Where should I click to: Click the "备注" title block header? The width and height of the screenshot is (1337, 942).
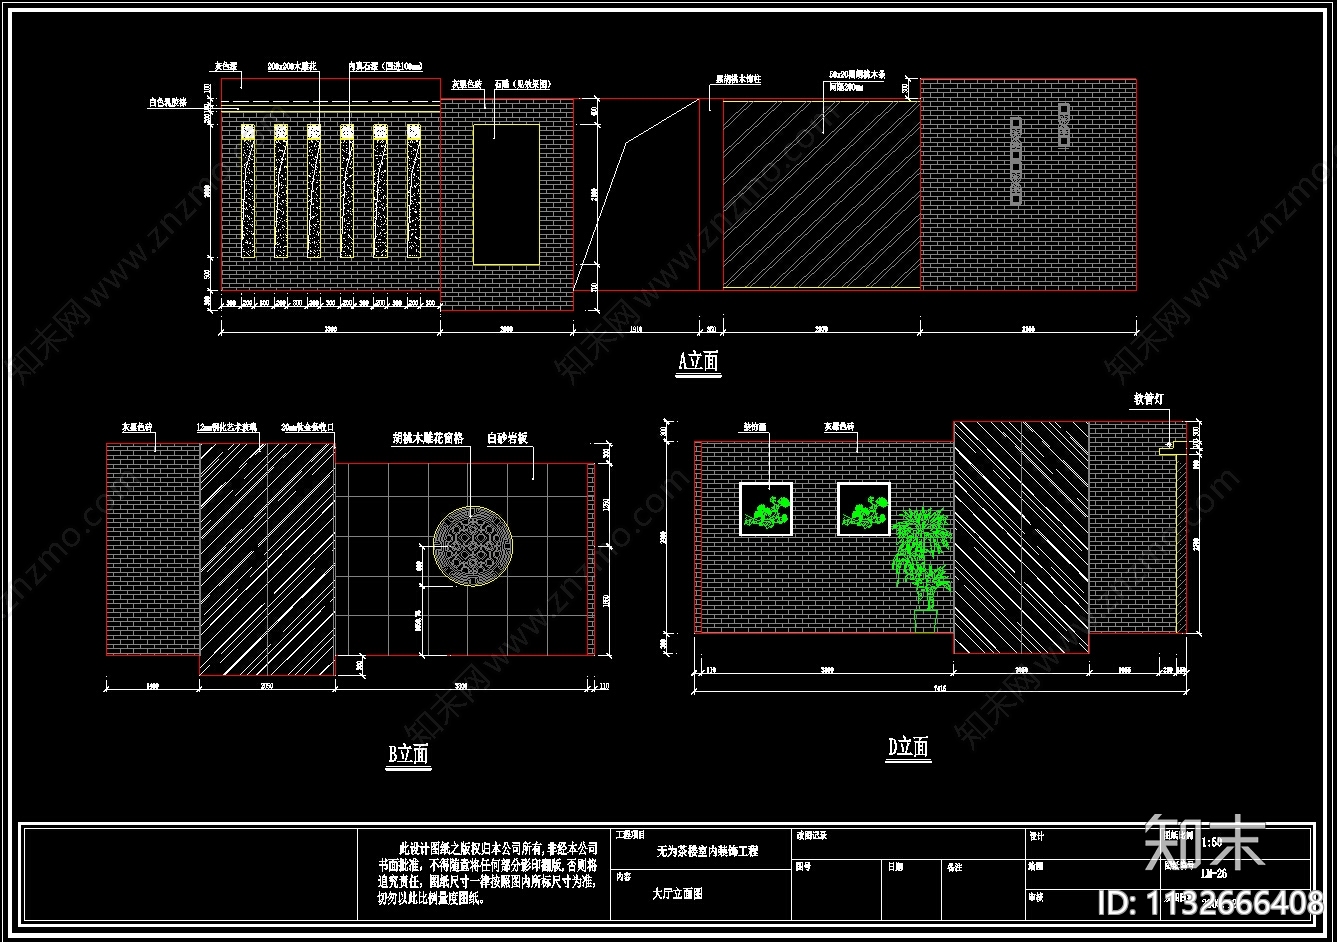tap(954, 867)
